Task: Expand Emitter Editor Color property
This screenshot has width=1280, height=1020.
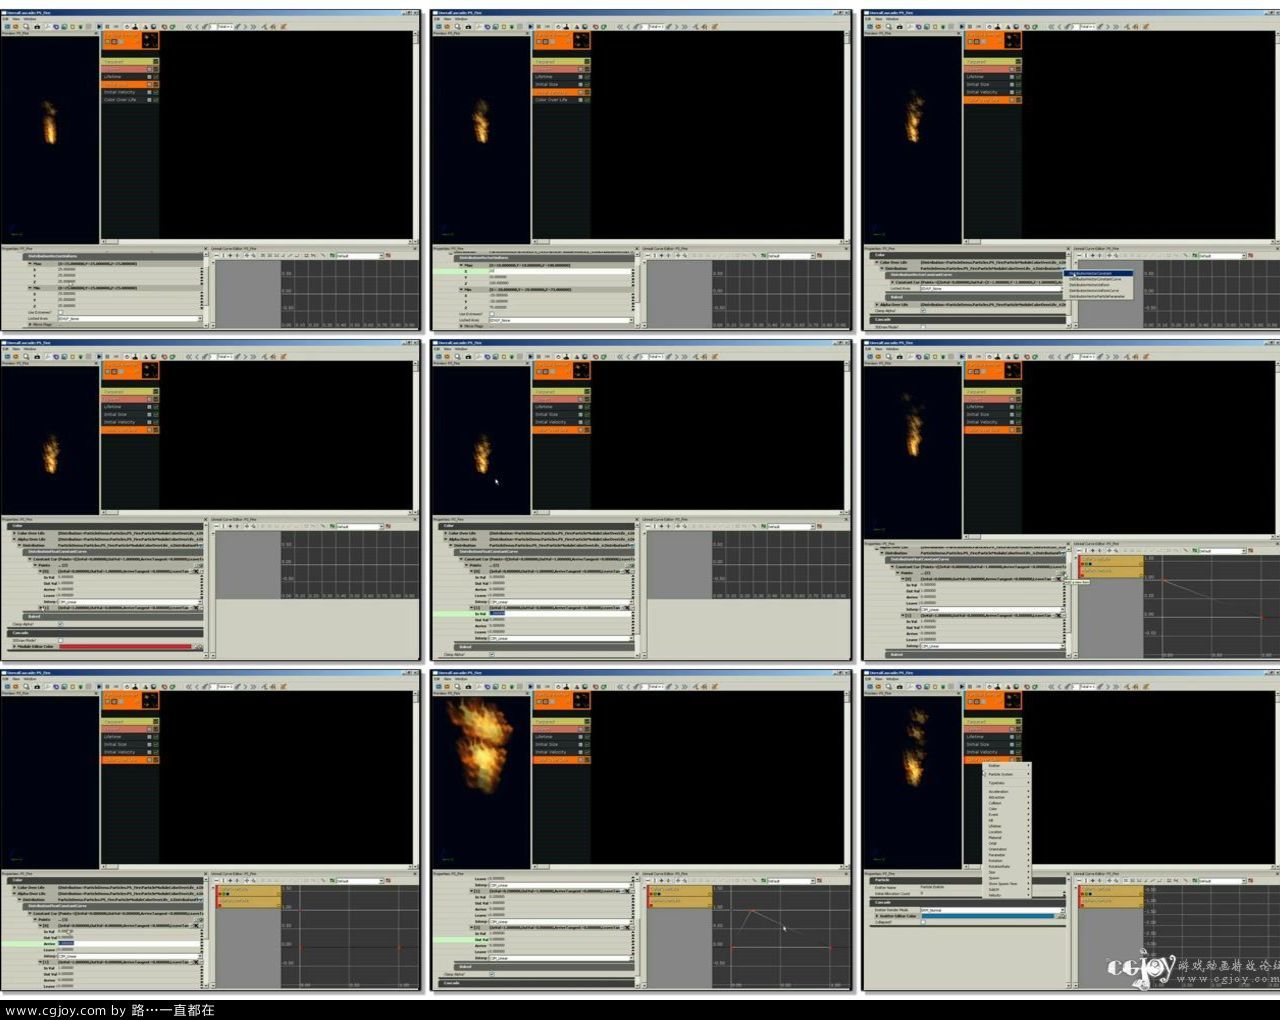Action: tap(877, 916)
